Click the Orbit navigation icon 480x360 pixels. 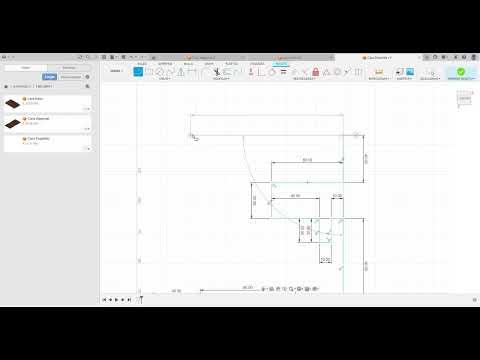263,289
